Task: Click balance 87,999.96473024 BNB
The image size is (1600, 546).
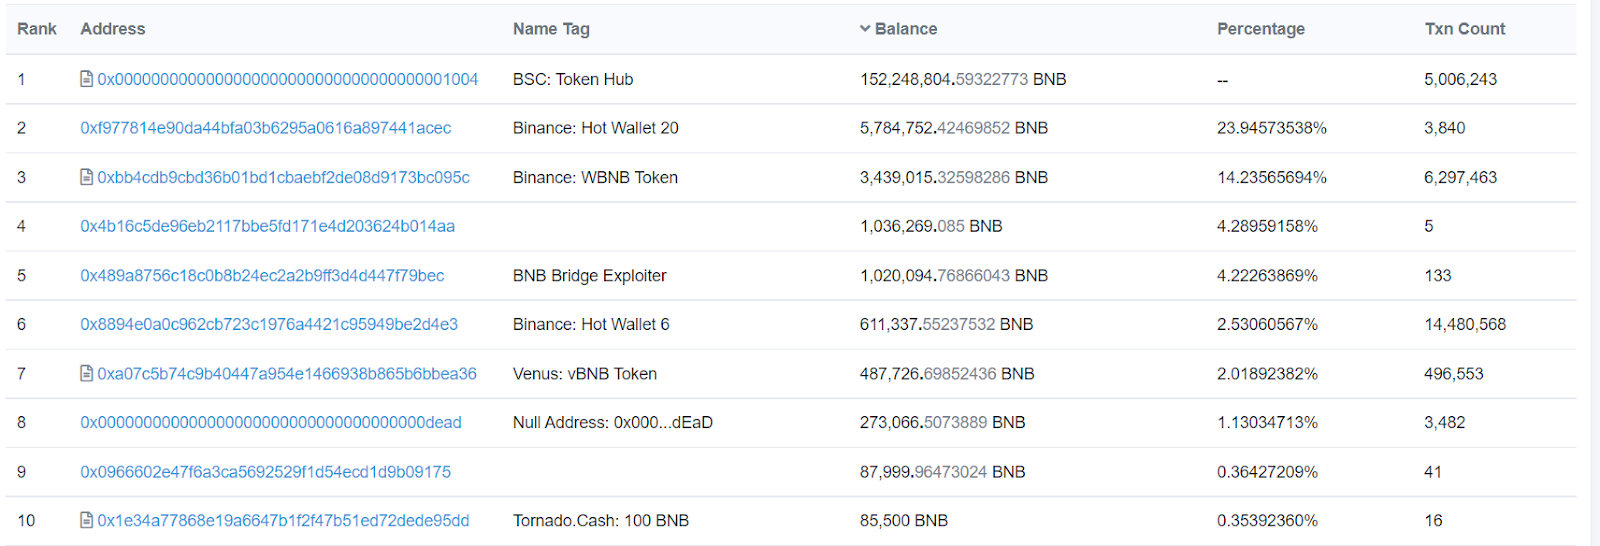Action: click(943, 471)
